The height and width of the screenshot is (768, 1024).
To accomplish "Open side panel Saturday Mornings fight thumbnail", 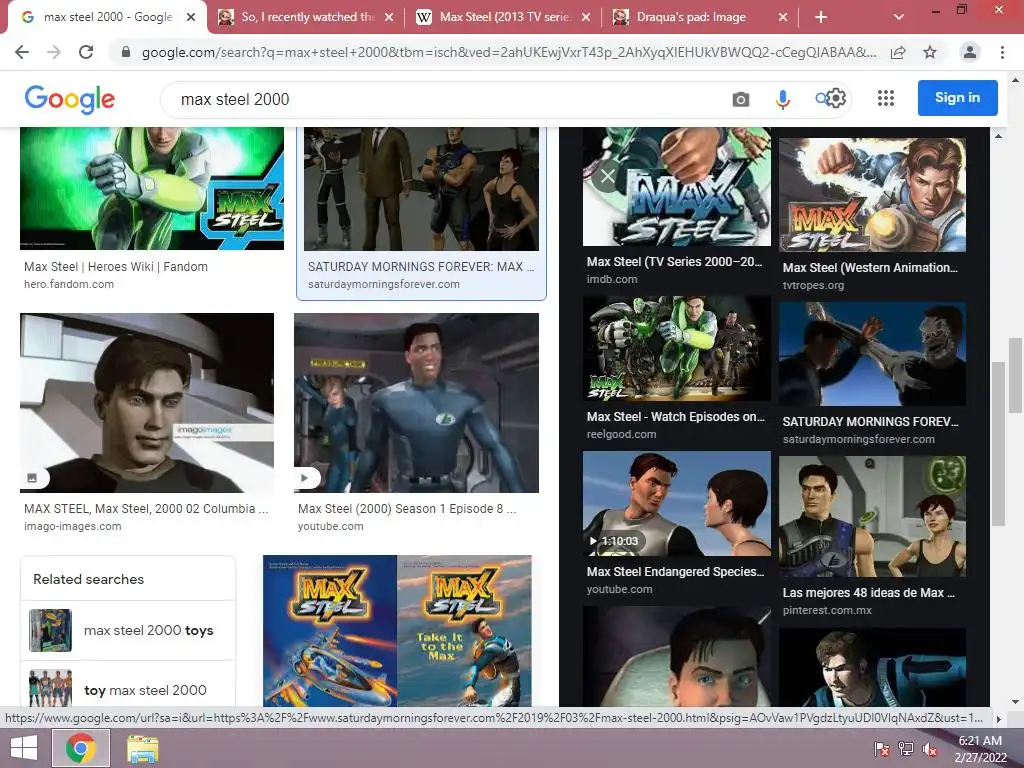I will tap(872, 354).
